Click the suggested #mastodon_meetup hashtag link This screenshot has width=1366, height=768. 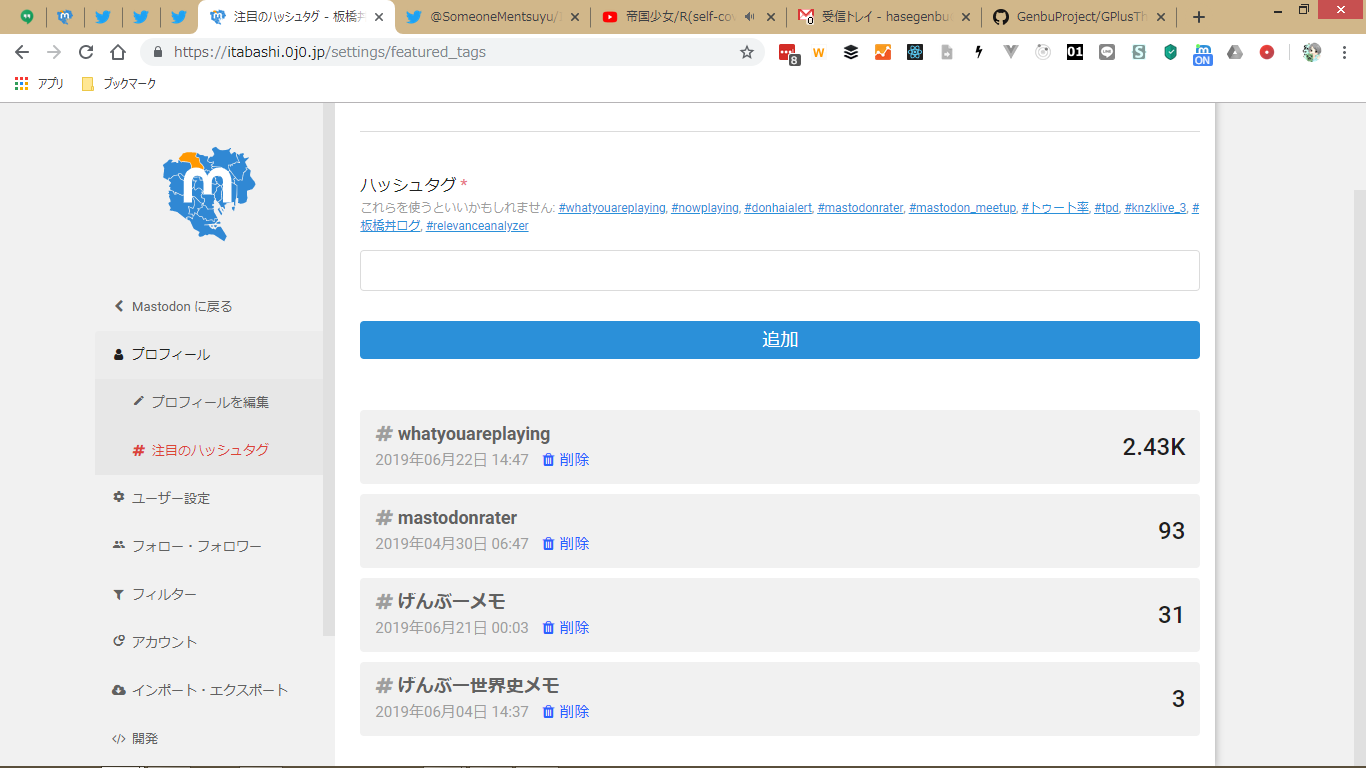click(962, 208)
